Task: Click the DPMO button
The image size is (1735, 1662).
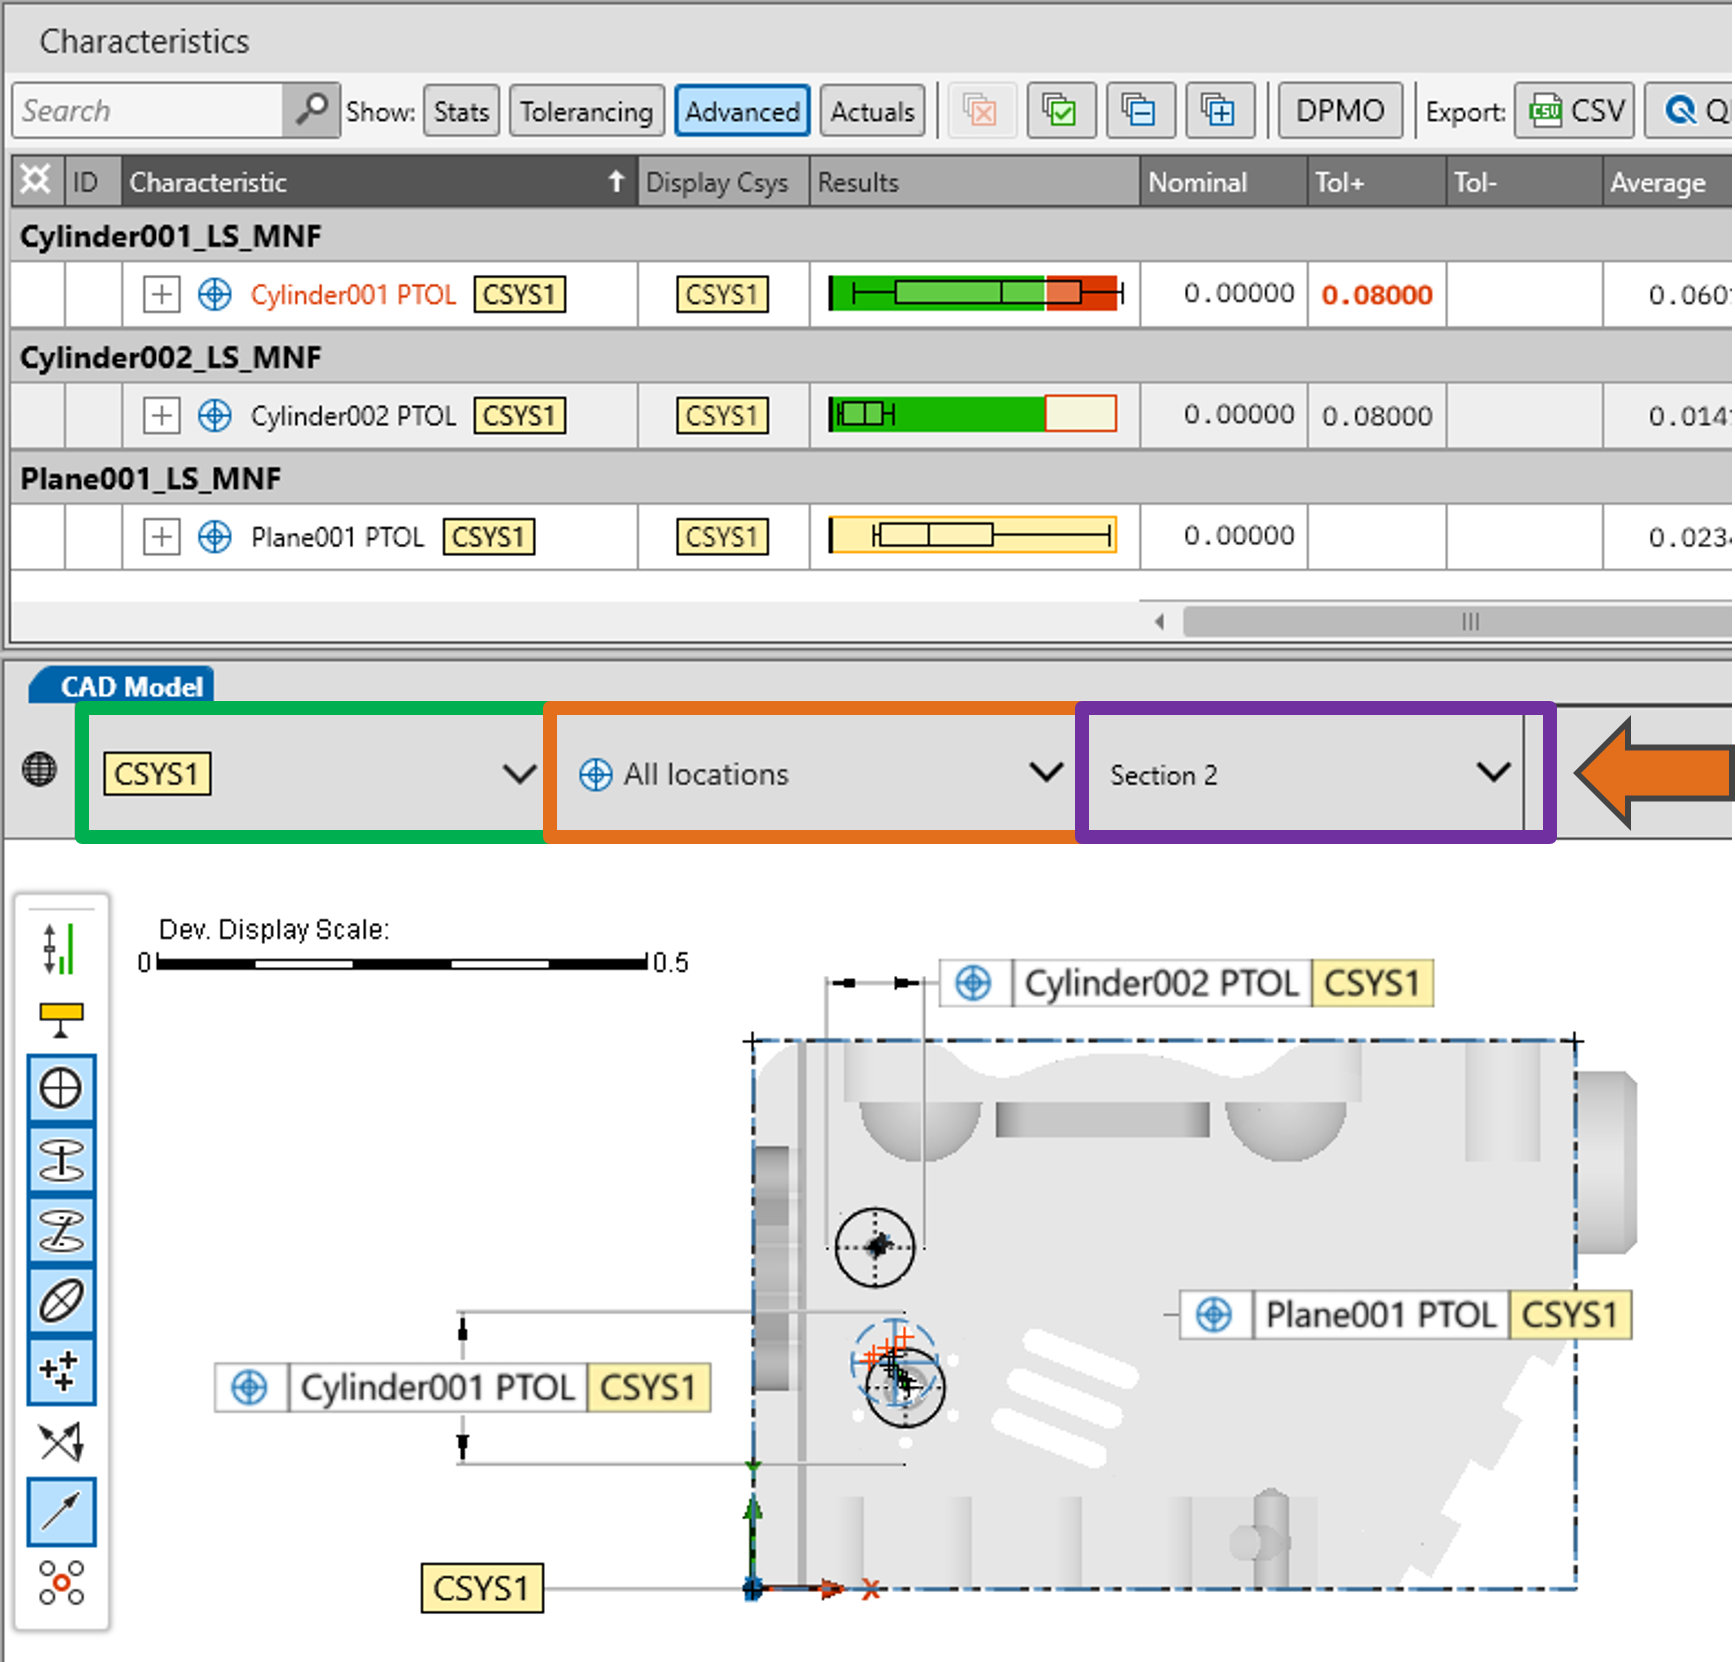Action: pos(1339,110)
